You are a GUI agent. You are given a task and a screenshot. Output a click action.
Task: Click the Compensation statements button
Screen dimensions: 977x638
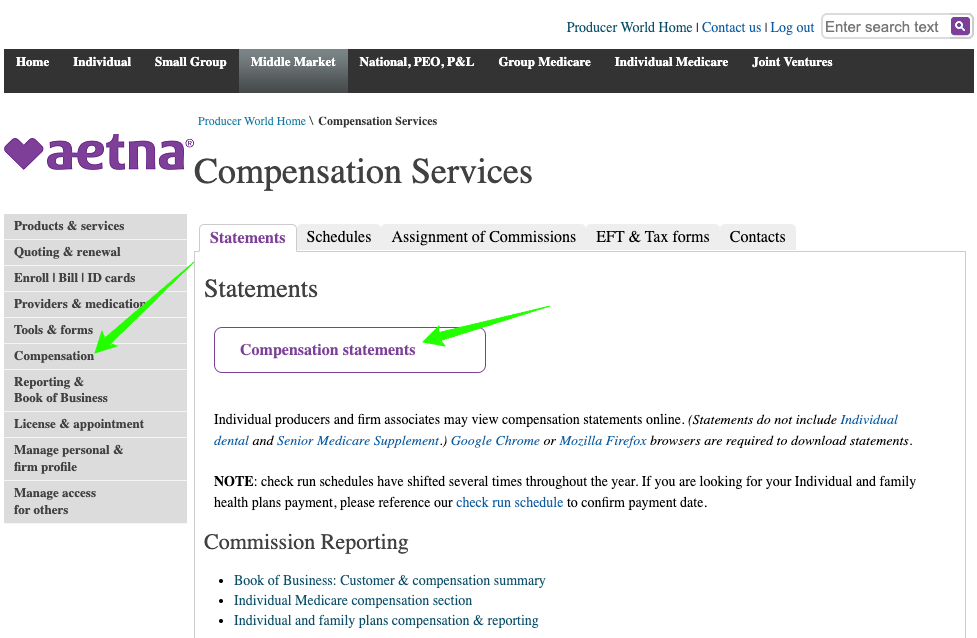click(x=350, y=350)
